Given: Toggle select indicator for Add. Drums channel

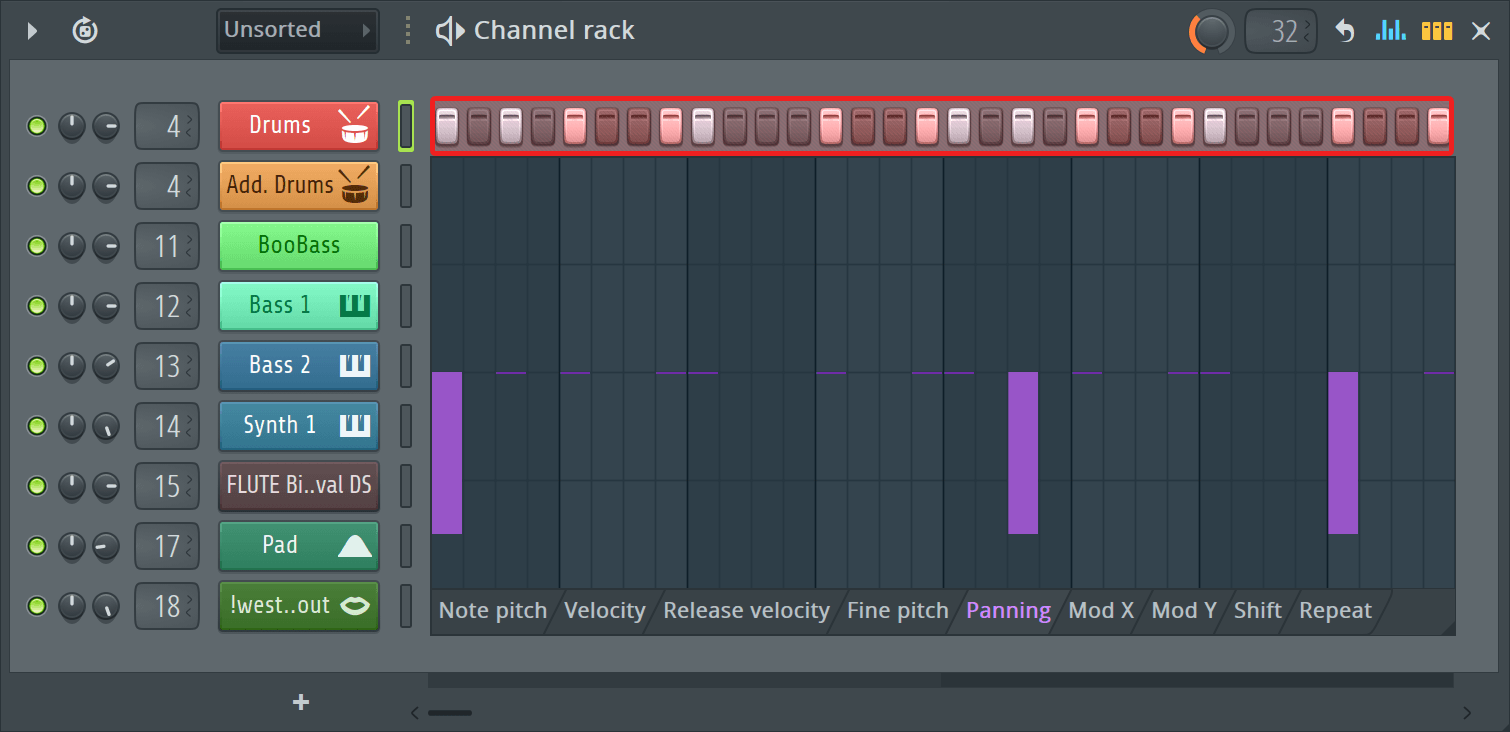Looking at the screenshot, I should [406, 186].
